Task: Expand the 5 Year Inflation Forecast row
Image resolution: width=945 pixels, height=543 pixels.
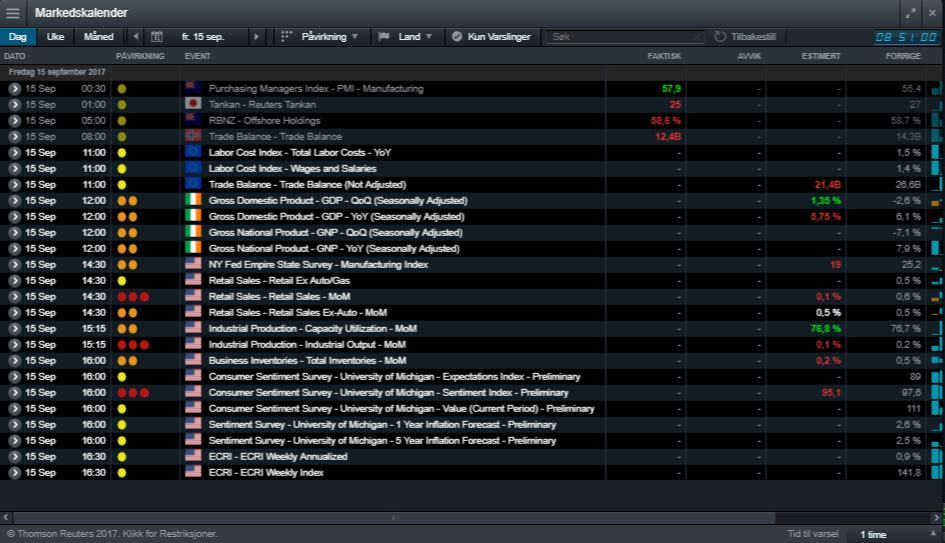Action: click(x=14, y=441)
